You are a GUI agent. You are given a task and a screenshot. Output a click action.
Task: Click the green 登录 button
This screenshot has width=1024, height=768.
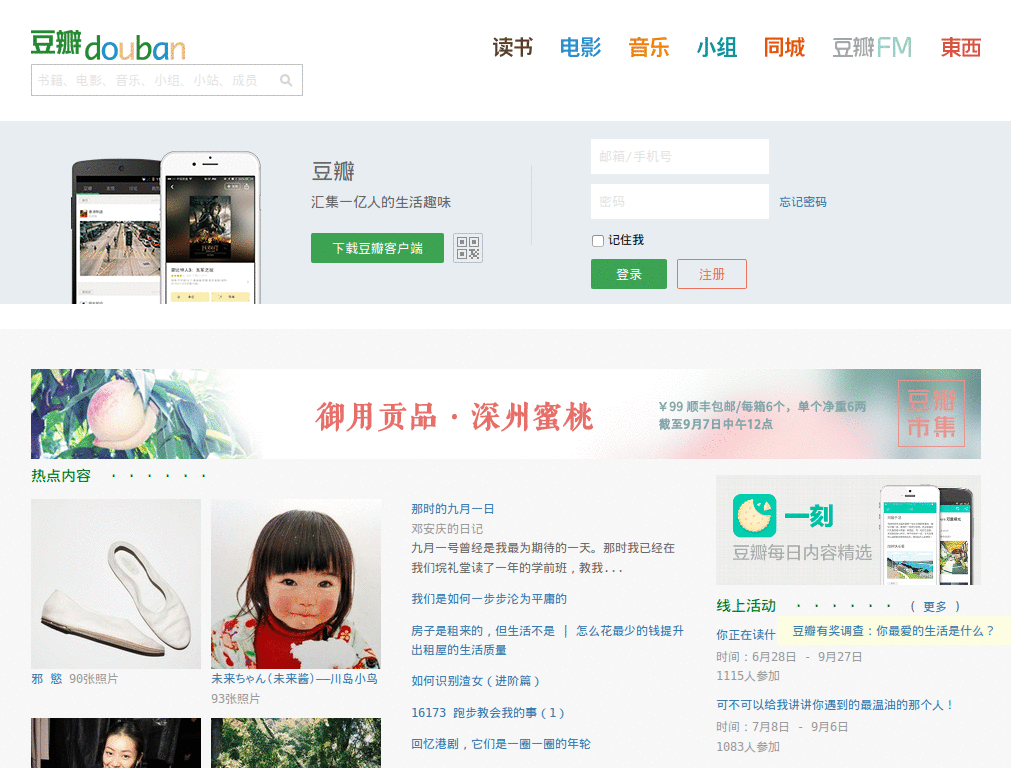(628, 273)
